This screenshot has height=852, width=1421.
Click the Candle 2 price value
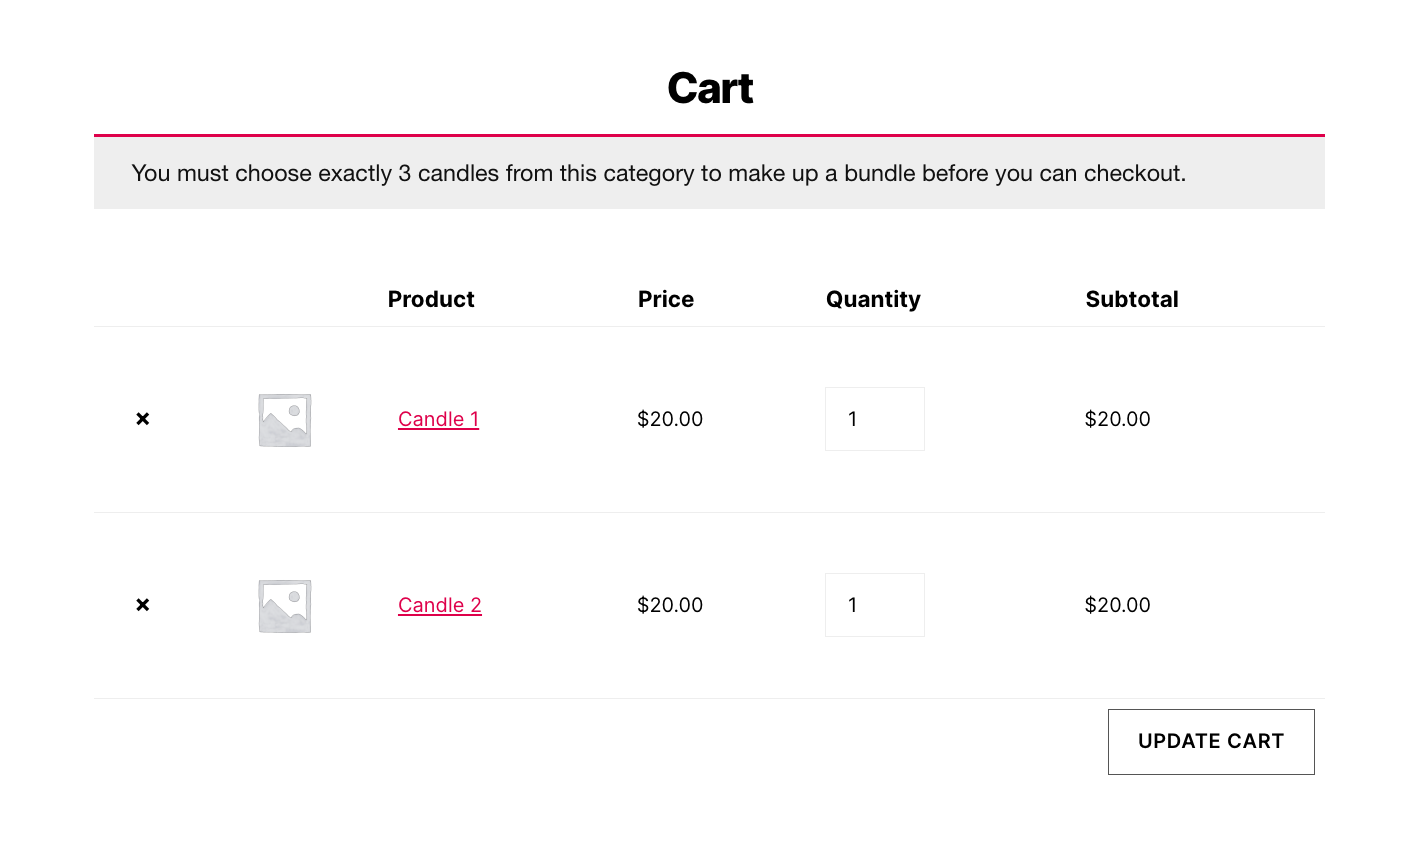point(670,605)
